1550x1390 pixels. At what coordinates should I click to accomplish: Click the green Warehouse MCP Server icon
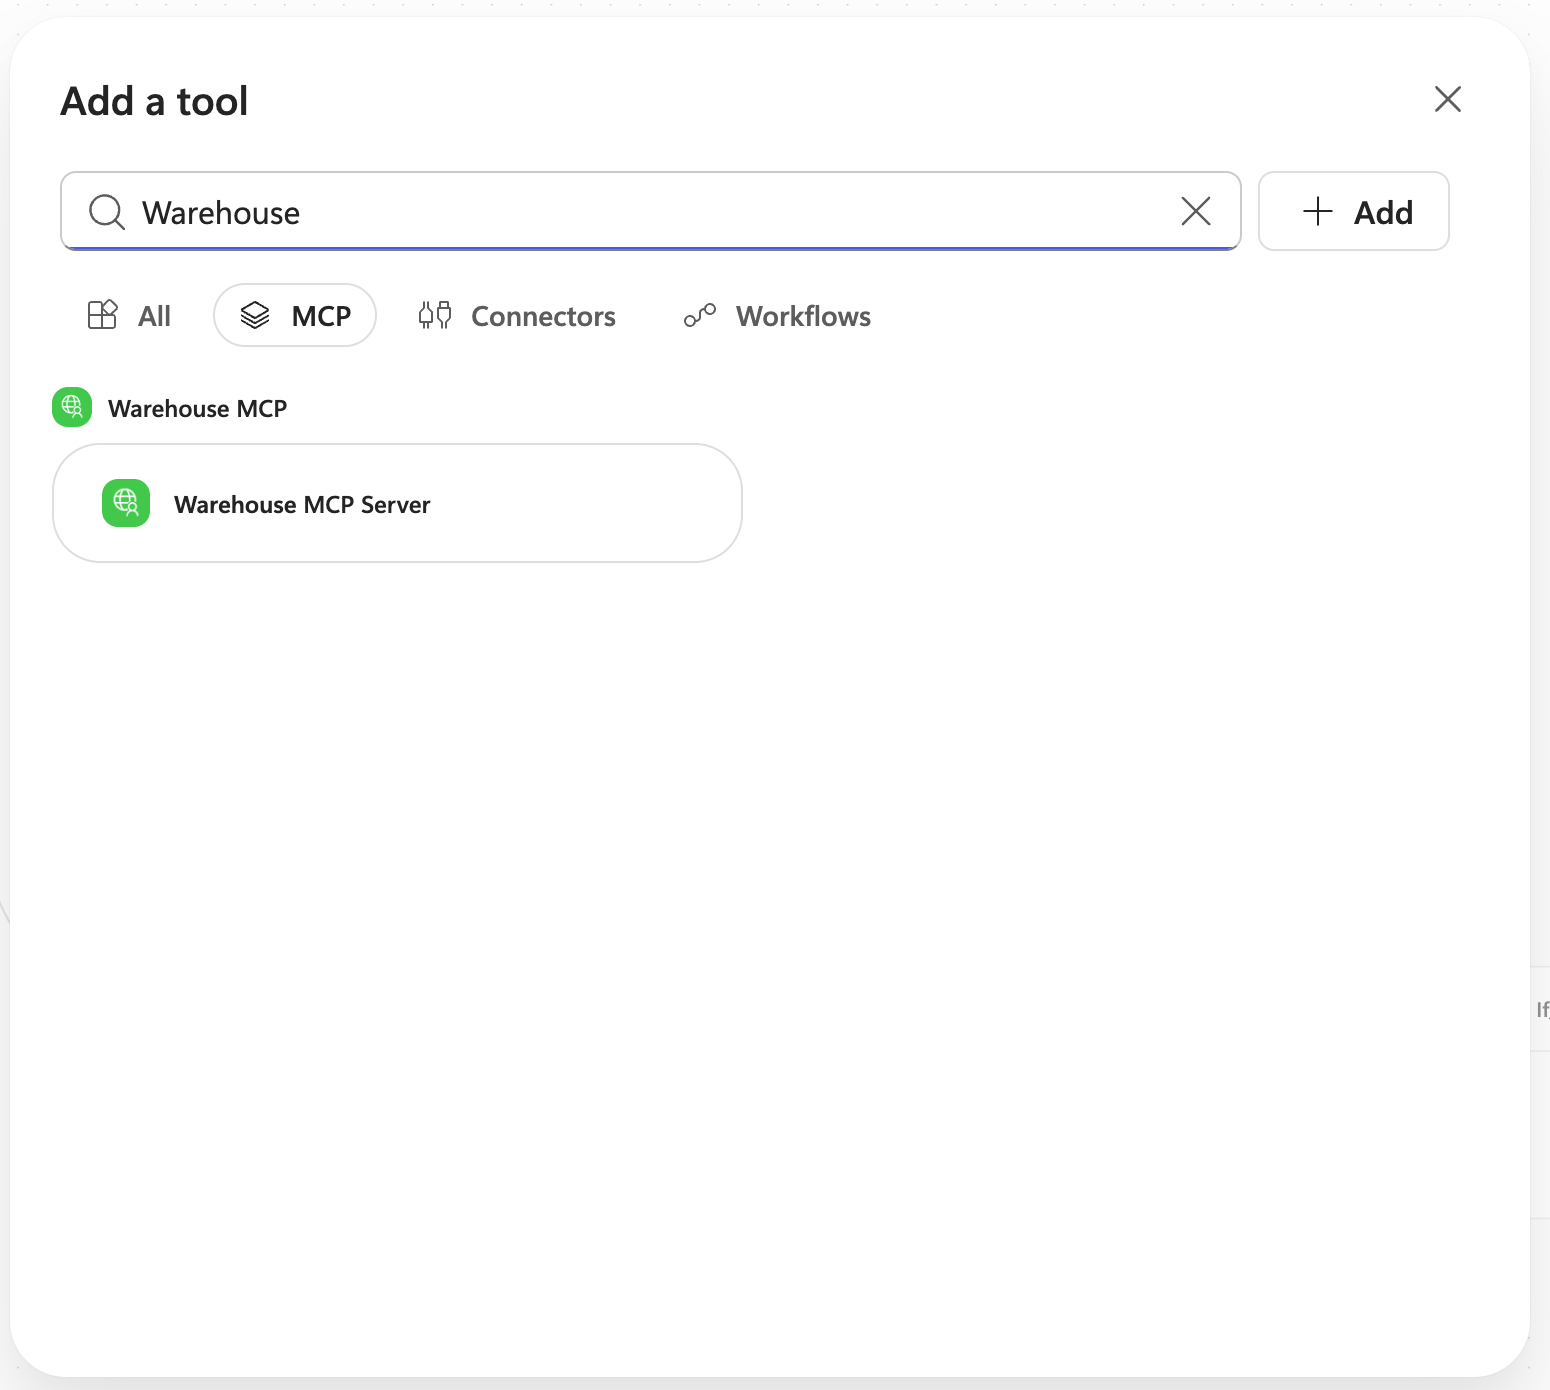point(126,503)
